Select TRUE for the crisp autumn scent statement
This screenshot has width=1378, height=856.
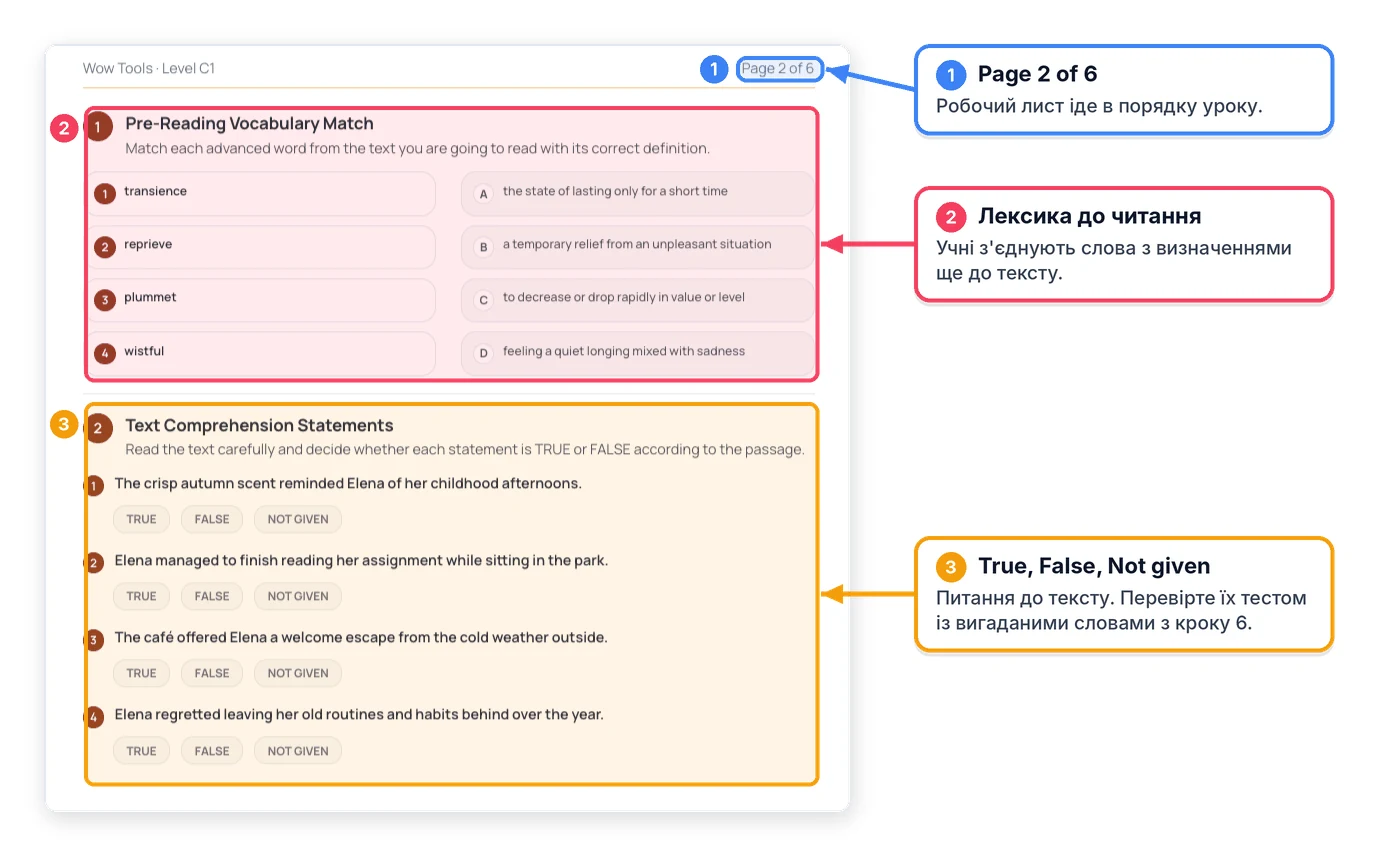point(141,519)
